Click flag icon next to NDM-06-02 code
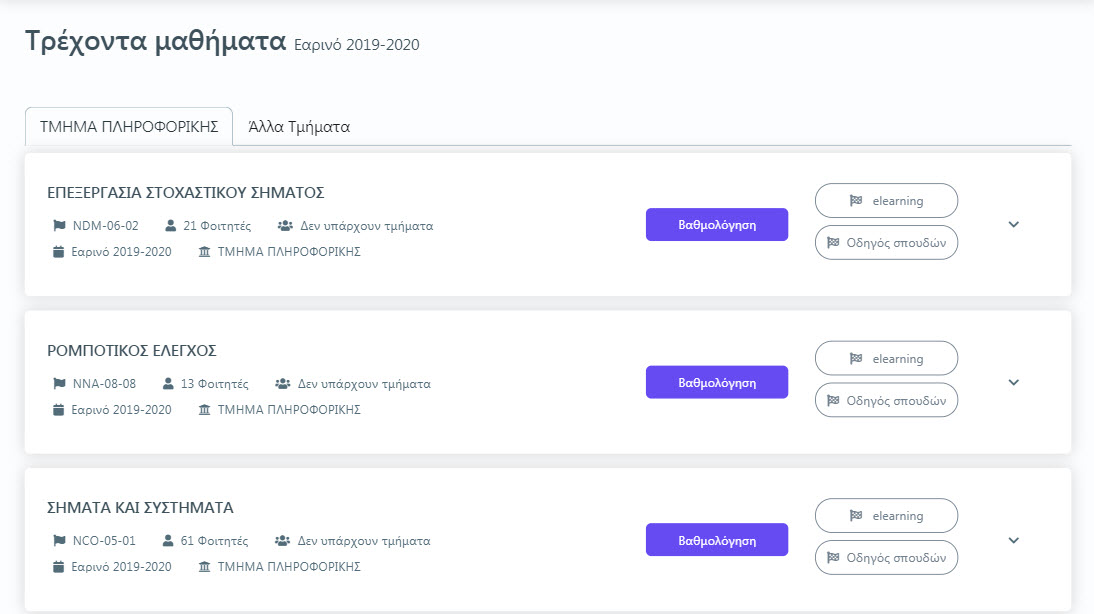 (59, 225)
